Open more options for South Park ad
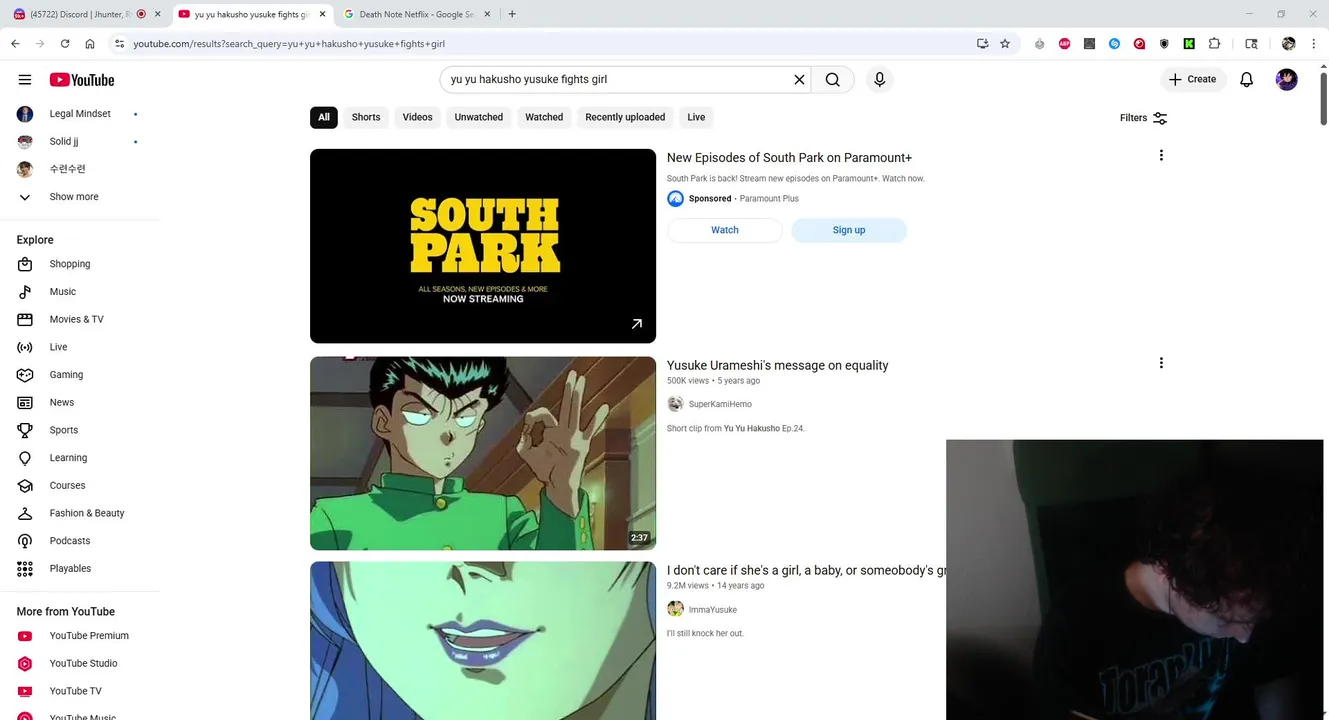The height and width of the screenshot is (720, 1329). coord(1161,155)
